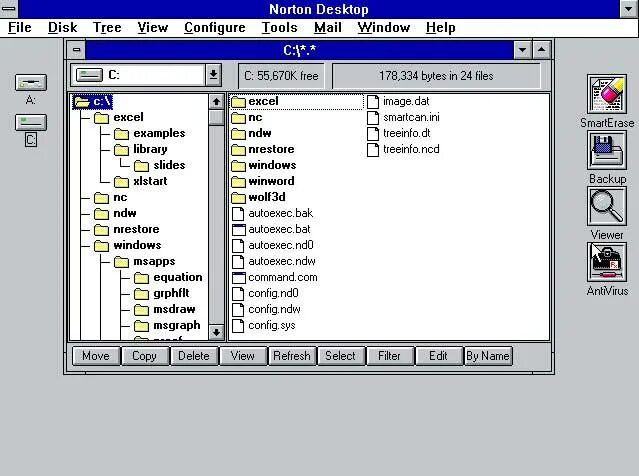The image size is (639, 476).
Task: Open the Configure menu
Action: pyautogui.click(x=215, y=27)
